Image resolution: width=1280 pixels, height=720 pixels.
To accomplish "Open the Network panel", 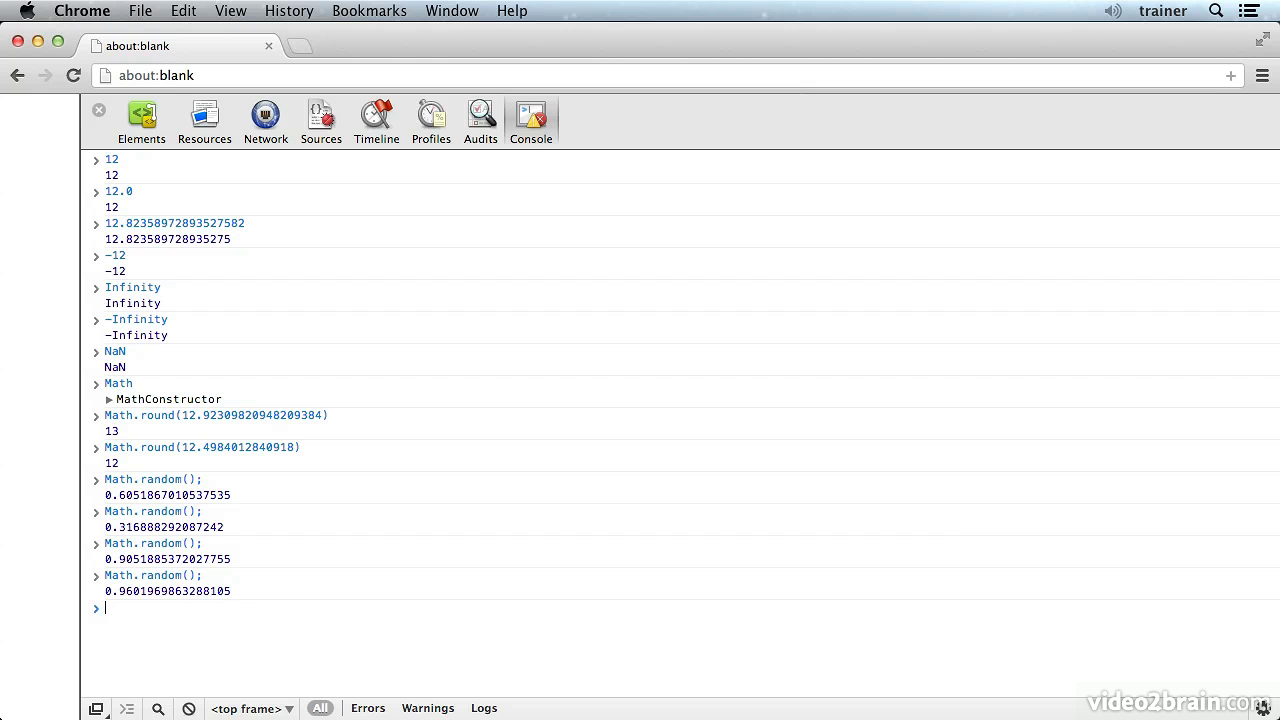I will click(266, 122).
